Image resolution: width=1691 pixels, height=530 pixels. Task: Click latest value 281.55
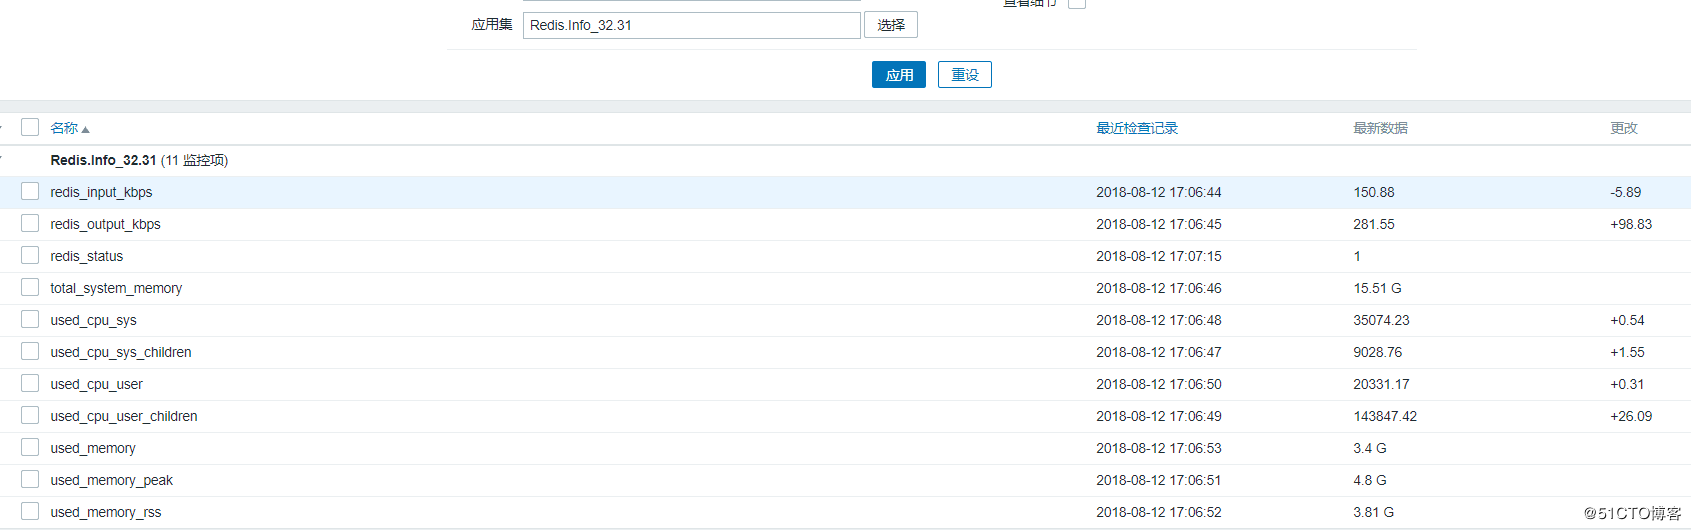(1374, 224)
